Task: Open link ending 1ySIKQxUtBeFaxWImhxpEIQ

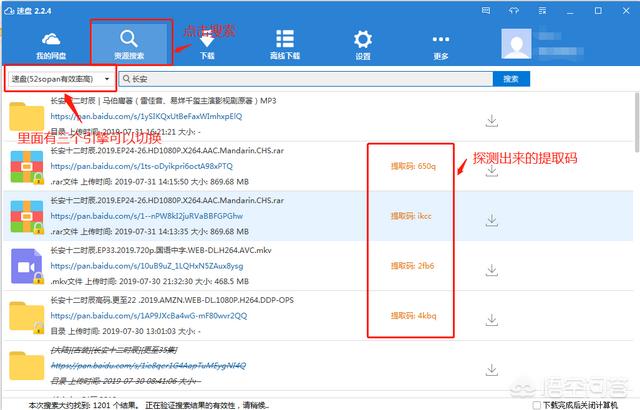Action: click(x=146, y=116)
